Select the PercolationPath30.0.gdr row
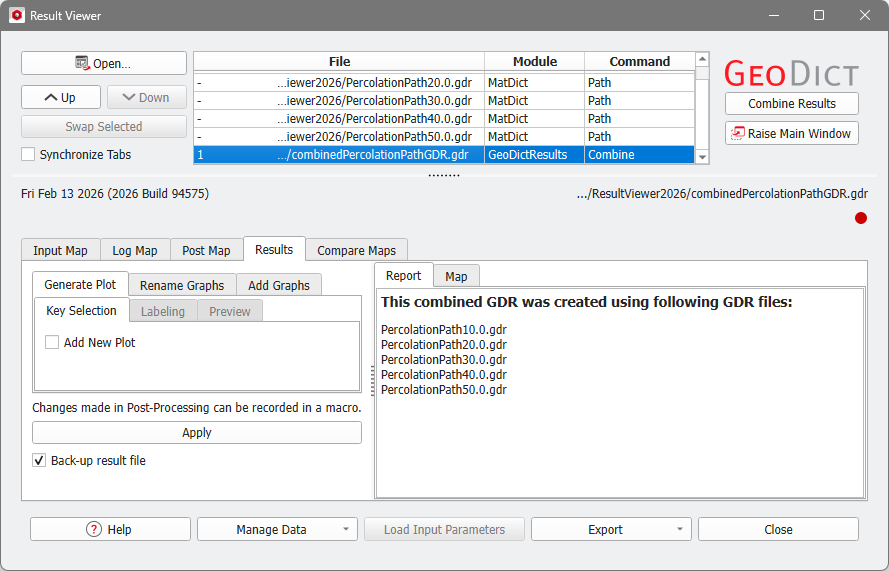This screenshot has width=889, height=571. click(444, 100)
